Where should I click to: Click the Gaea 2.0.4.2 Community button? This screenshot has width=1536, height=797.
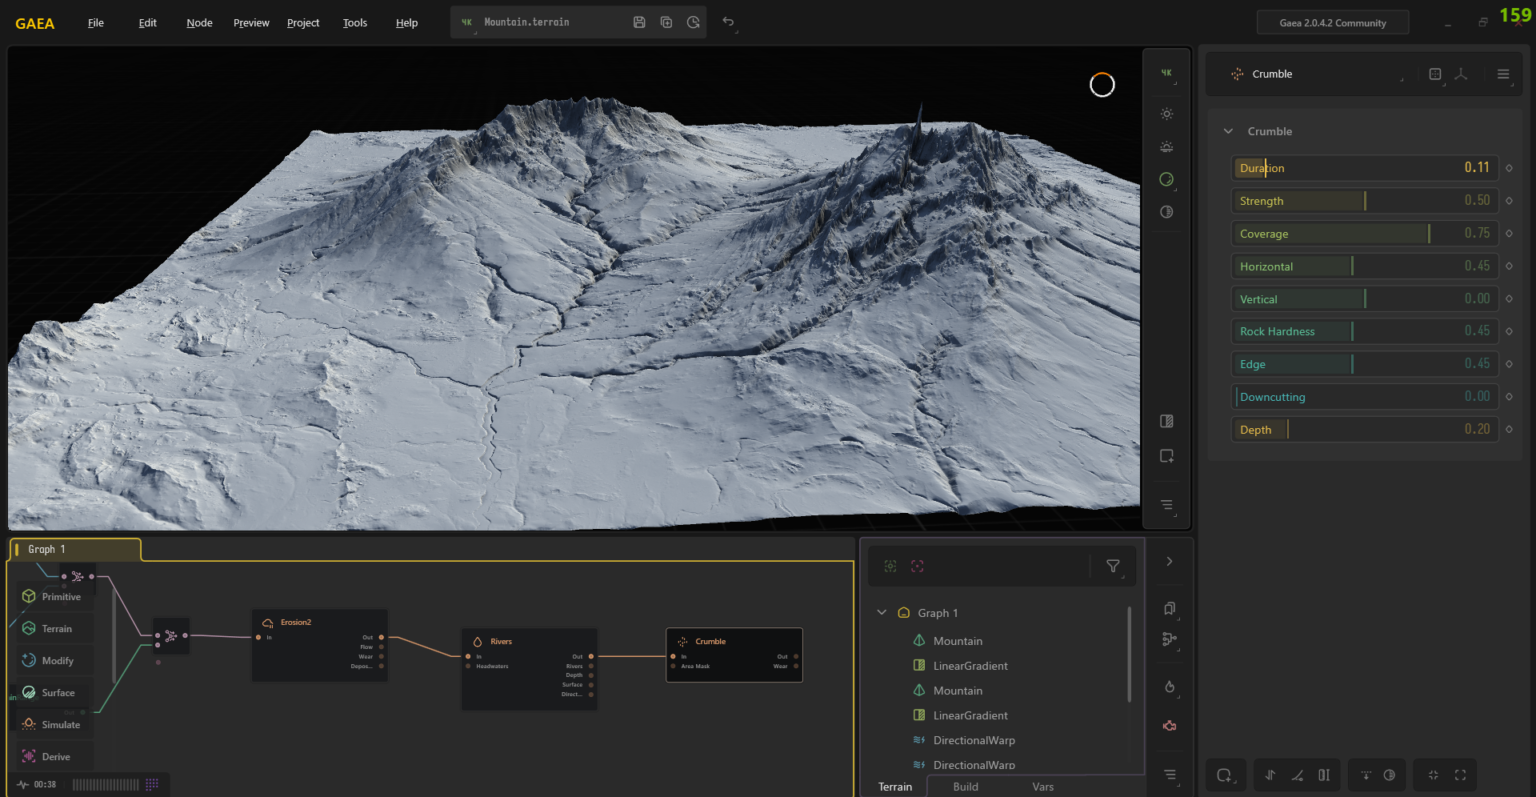[x=1332, y=21]
